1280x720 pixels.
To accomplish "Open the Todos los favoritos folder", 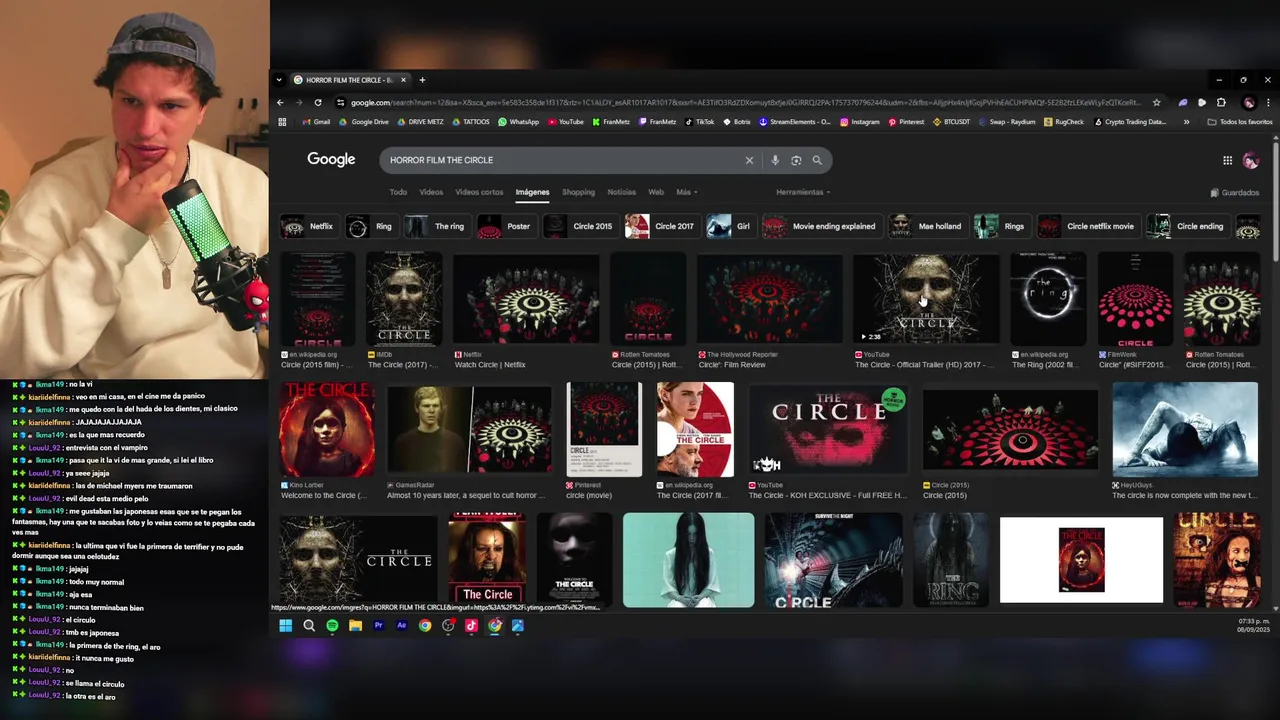I will pyautogui.click(x=1240, y=122).
